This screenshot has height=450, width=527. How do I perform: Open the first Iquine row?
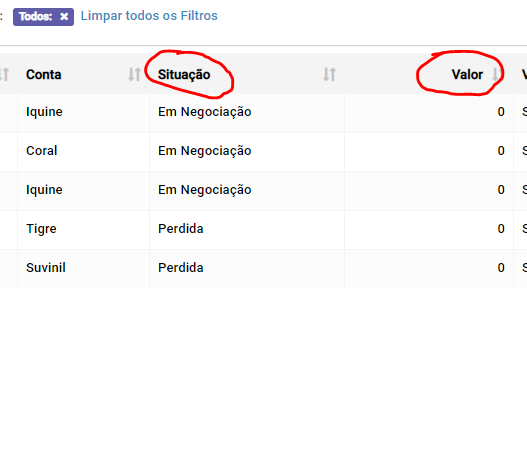44,112
